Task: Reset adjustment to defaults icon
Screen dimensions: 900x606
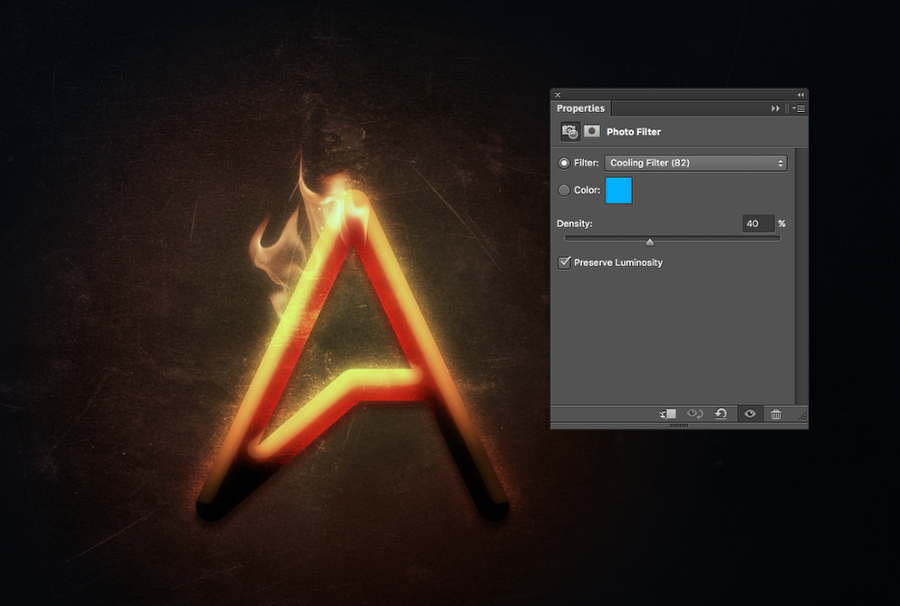Action: [721, 414]
